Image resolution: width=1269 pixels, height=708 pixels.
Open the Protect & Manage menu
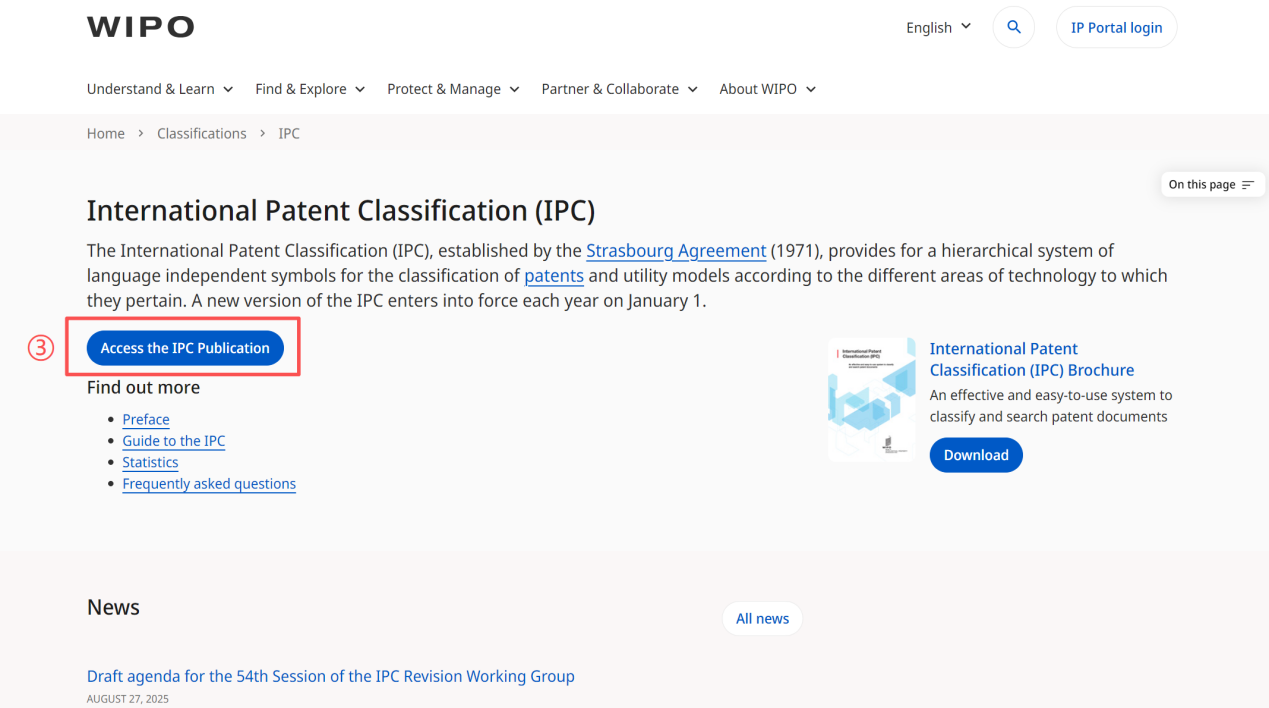click(453, 89)
